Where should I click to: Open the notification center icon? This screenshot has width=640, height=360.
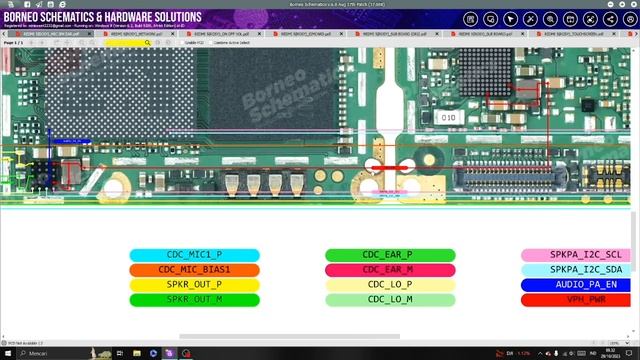pos(630,353)
